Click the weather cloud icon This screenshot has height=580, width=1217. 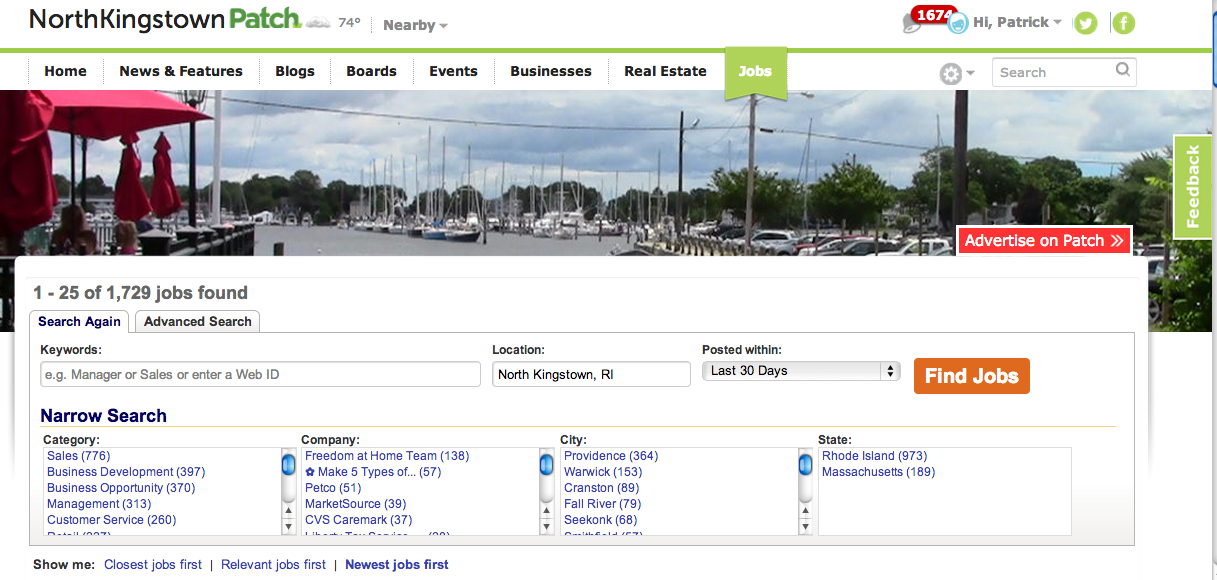[x=317, y=23]
